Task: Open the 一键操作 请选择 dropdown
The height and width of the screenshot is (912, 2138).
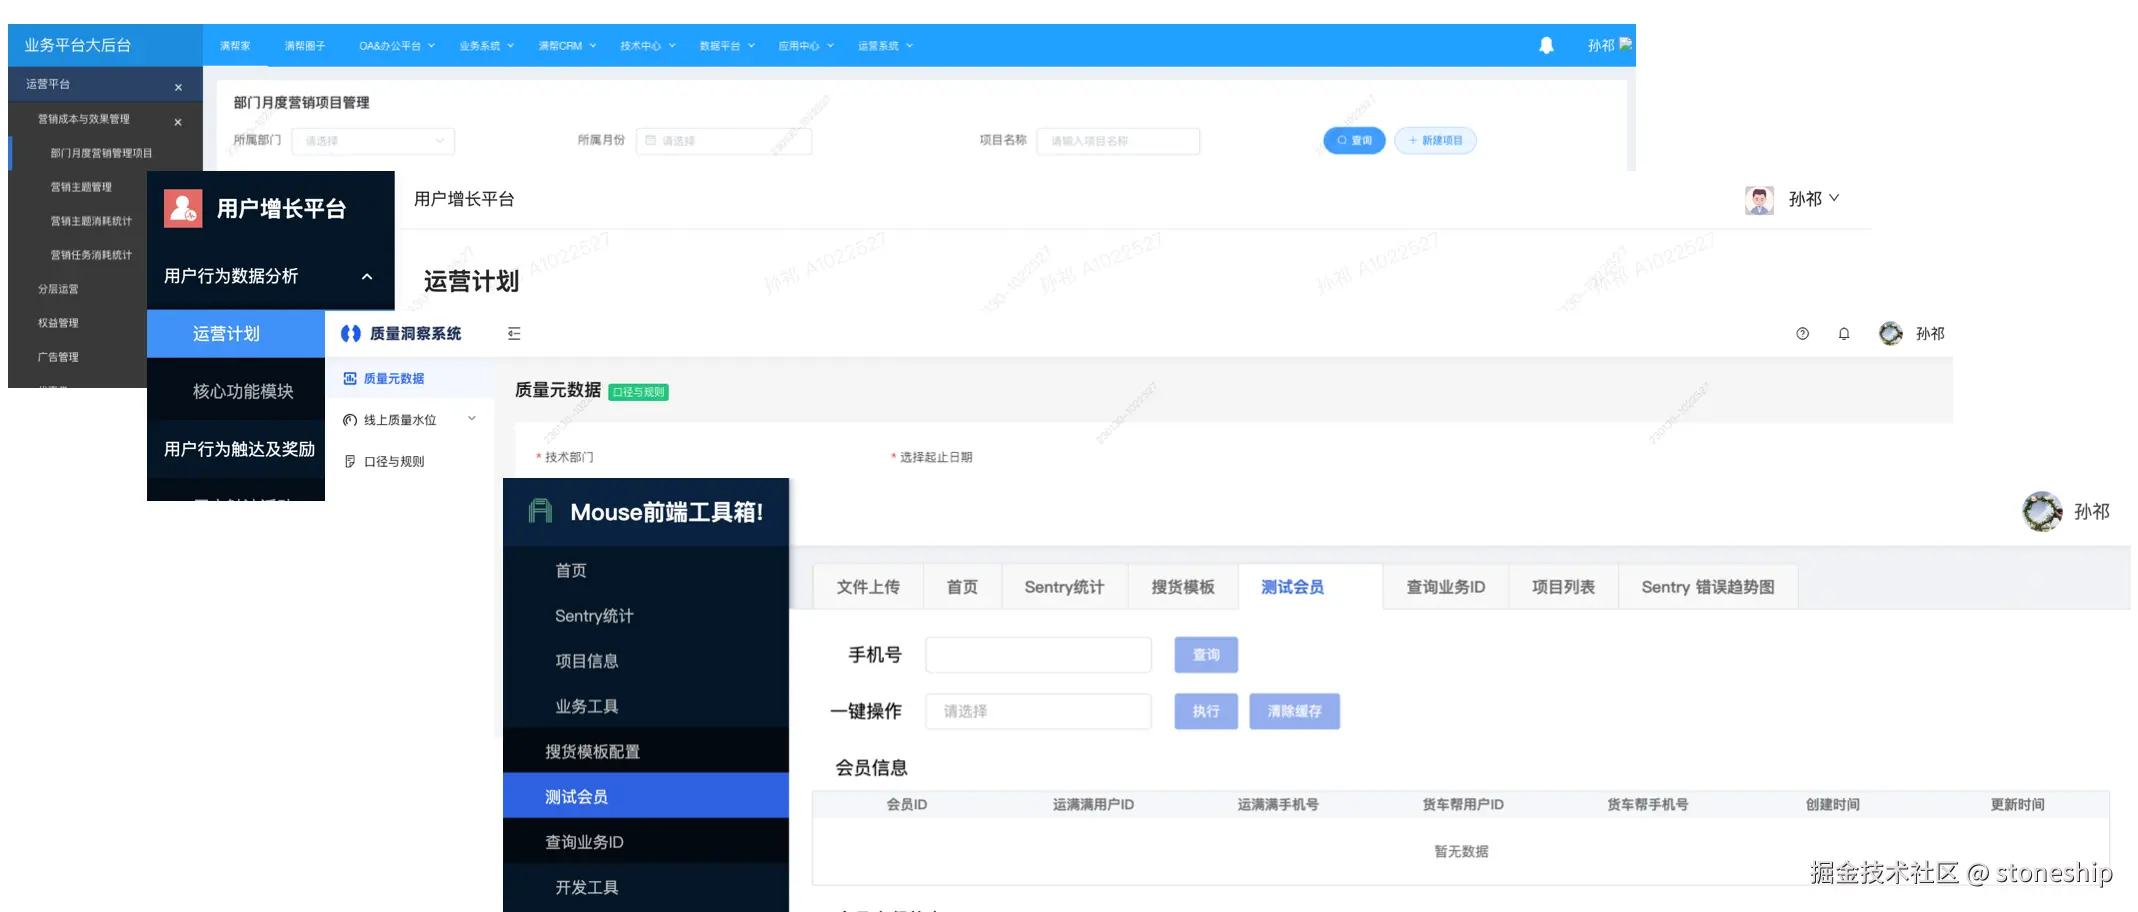Action: [1038, 711]
